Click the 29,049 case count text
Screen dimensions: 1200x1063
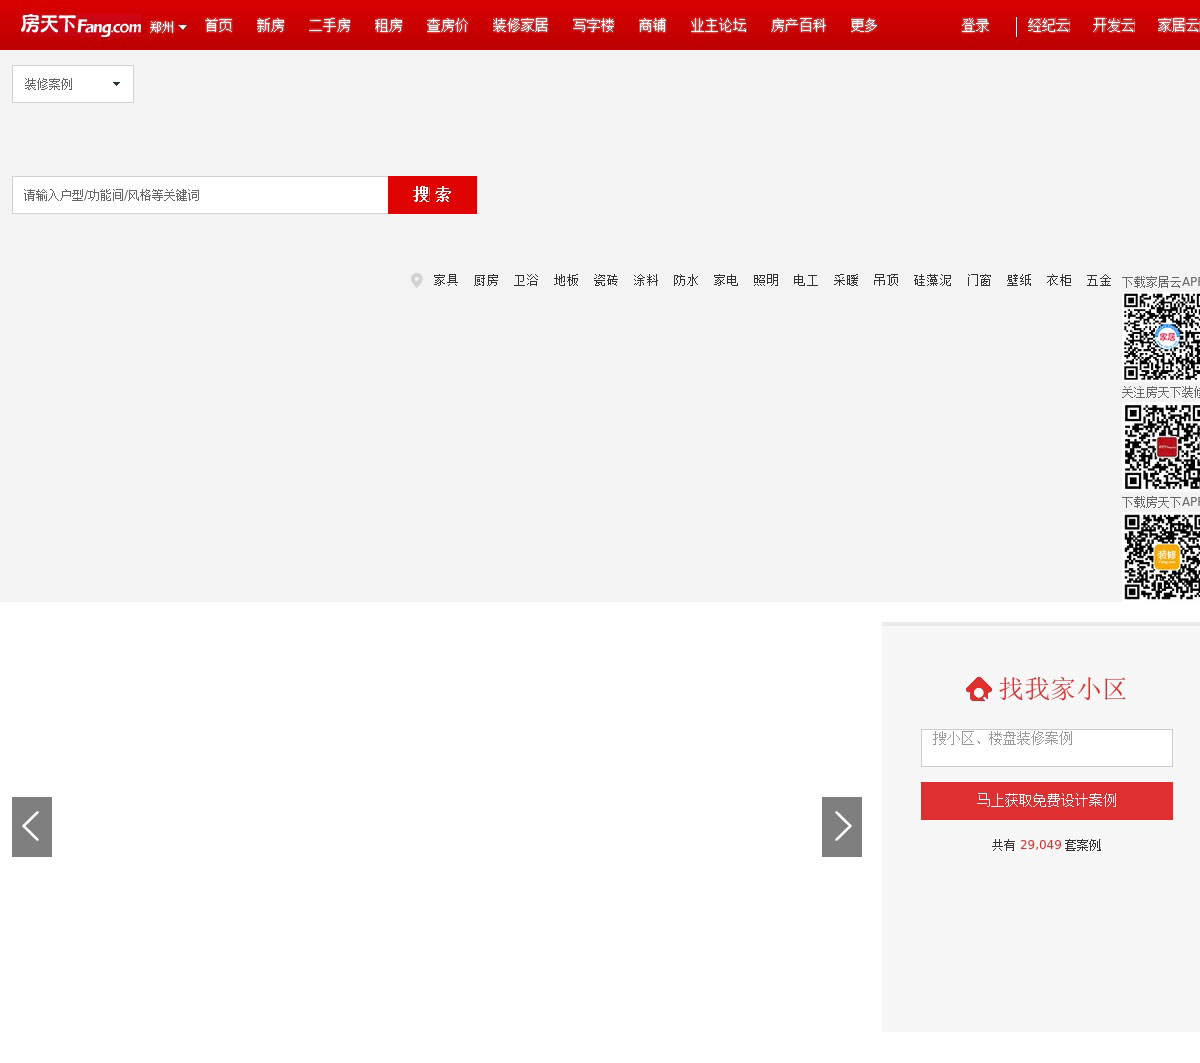[1041, 845]
